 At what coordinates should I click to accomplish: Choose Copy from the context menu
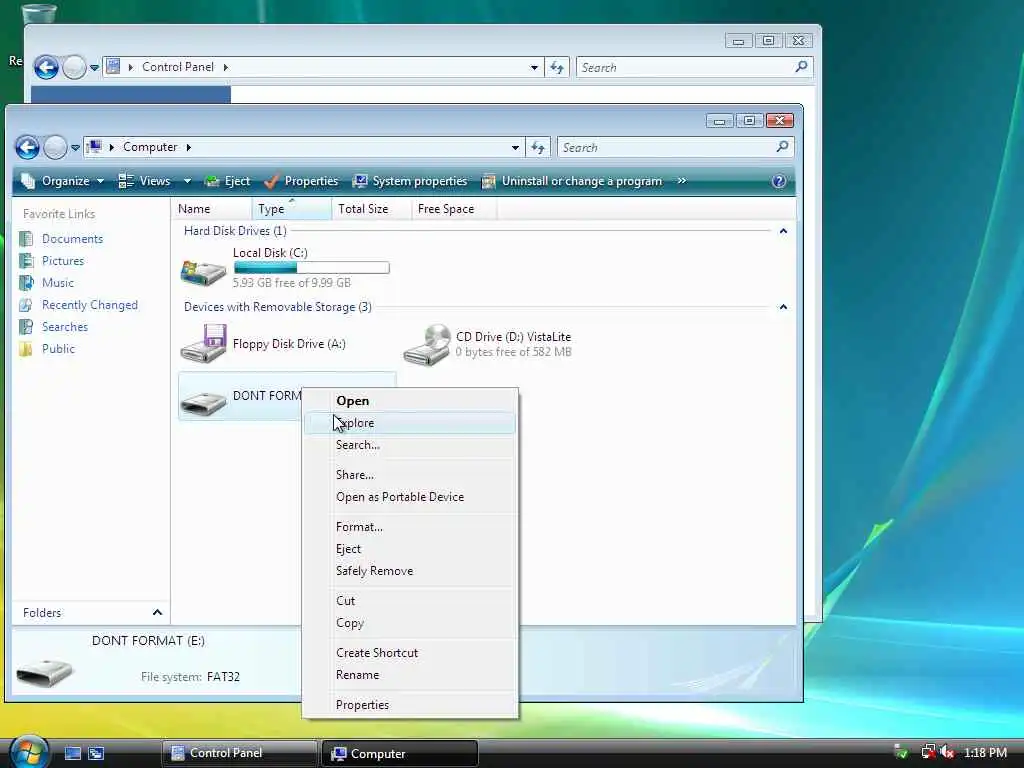[x=410, y=623]
